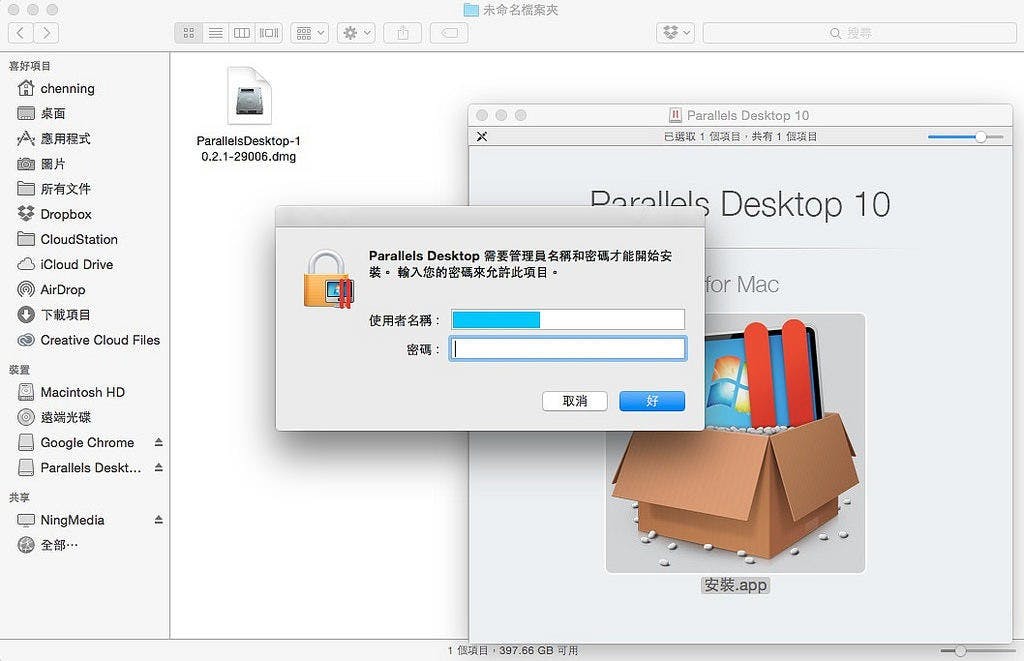1024x661 pixels.
Task: Eject the Google Chrome volume
Action: point(158,442)
